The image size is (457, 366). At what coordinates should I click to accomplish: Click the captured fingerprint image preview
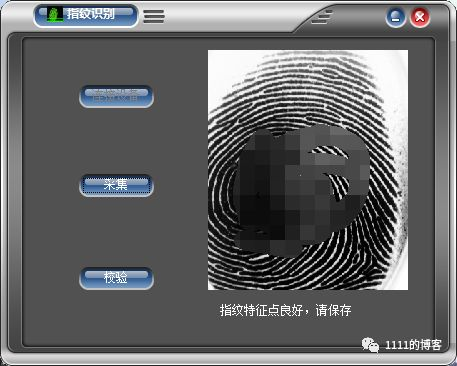point(308,170)
